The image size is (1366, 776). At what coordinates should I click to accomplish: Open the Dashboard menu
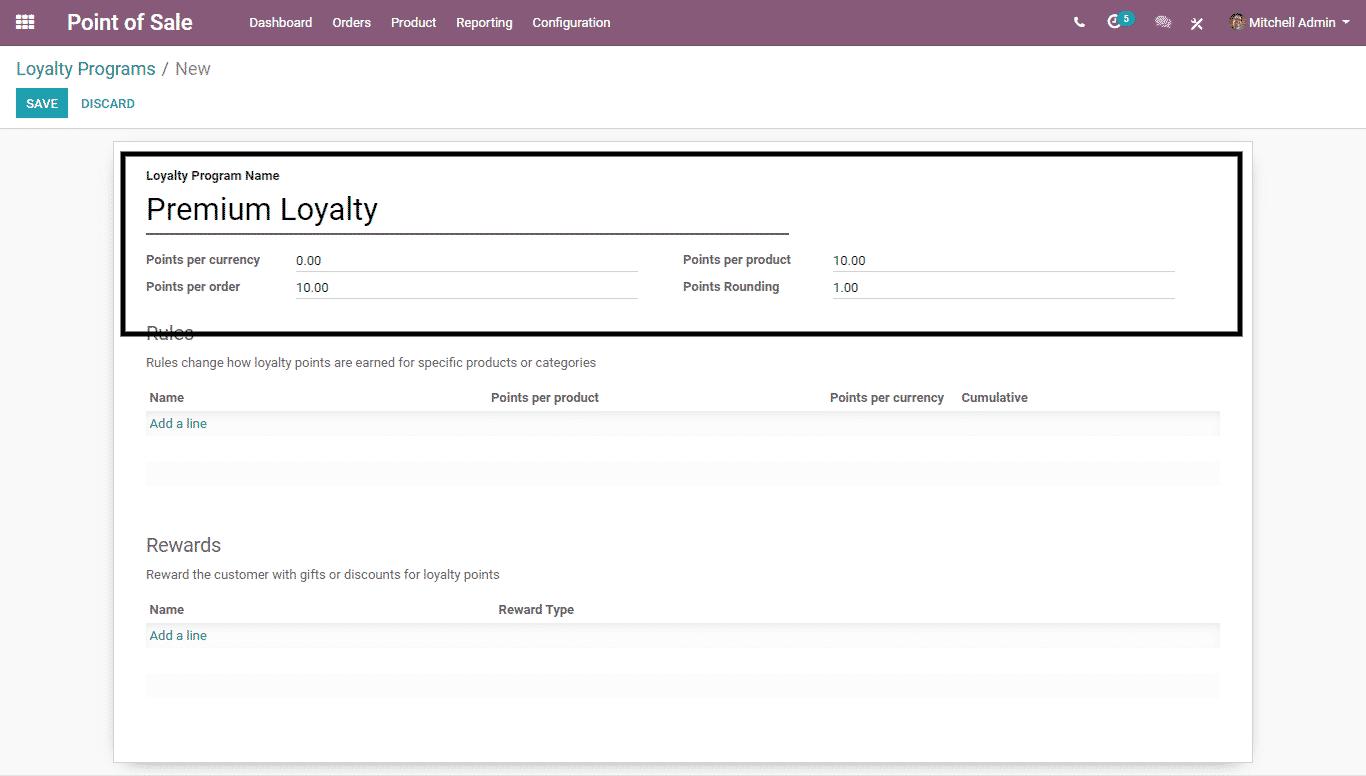point(280,22)
